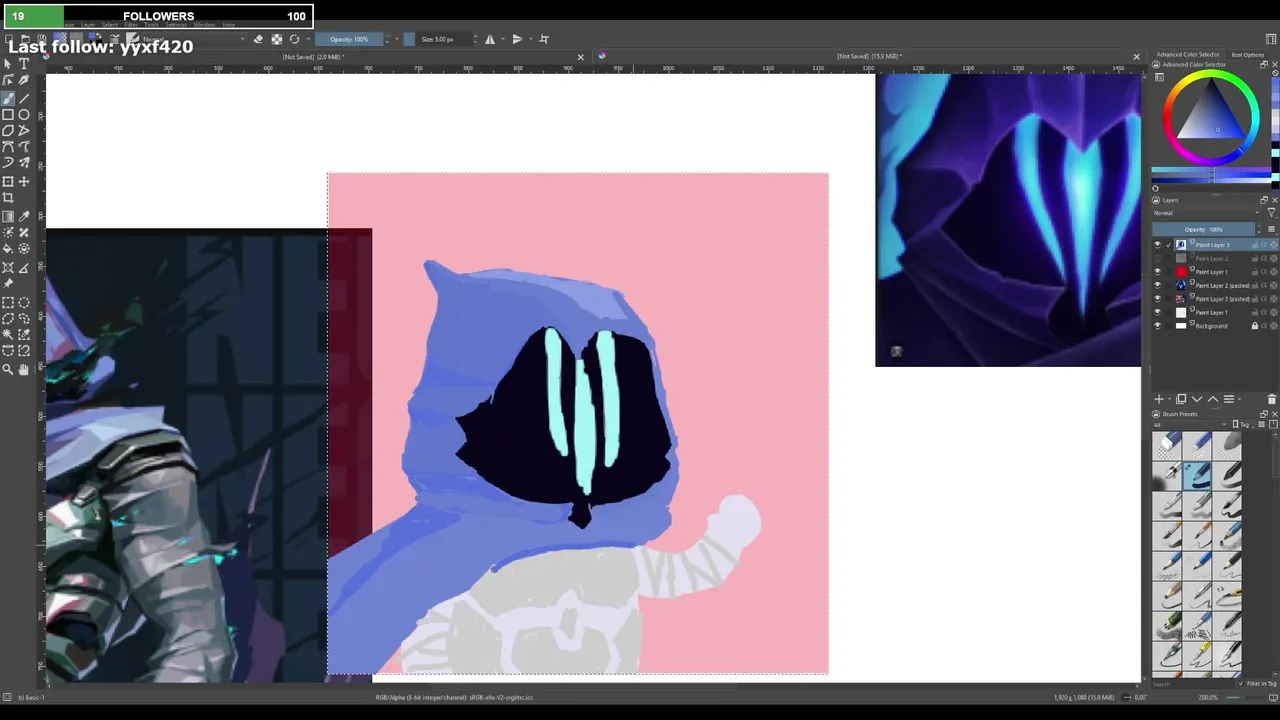Toggle visibility of first Paint Layer 2 (pasted)
The image size is (1280, 720).
(1158, 285)
